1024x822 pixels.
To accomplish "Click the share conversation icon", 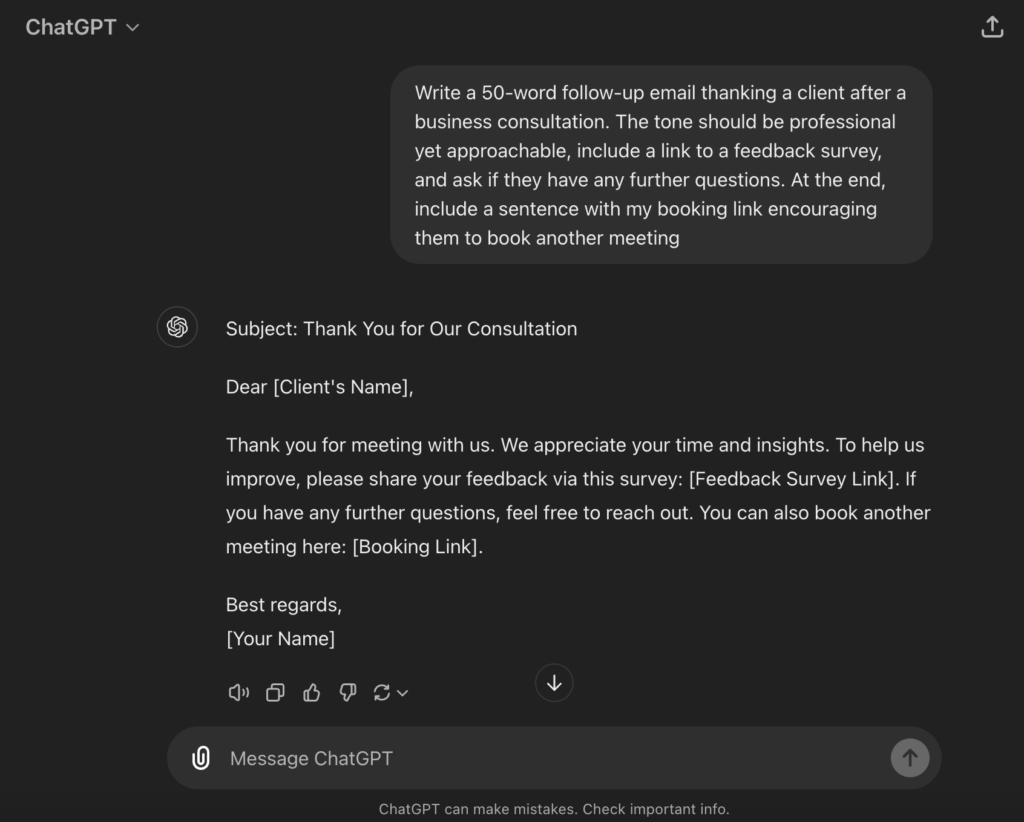I will [991, 28].
